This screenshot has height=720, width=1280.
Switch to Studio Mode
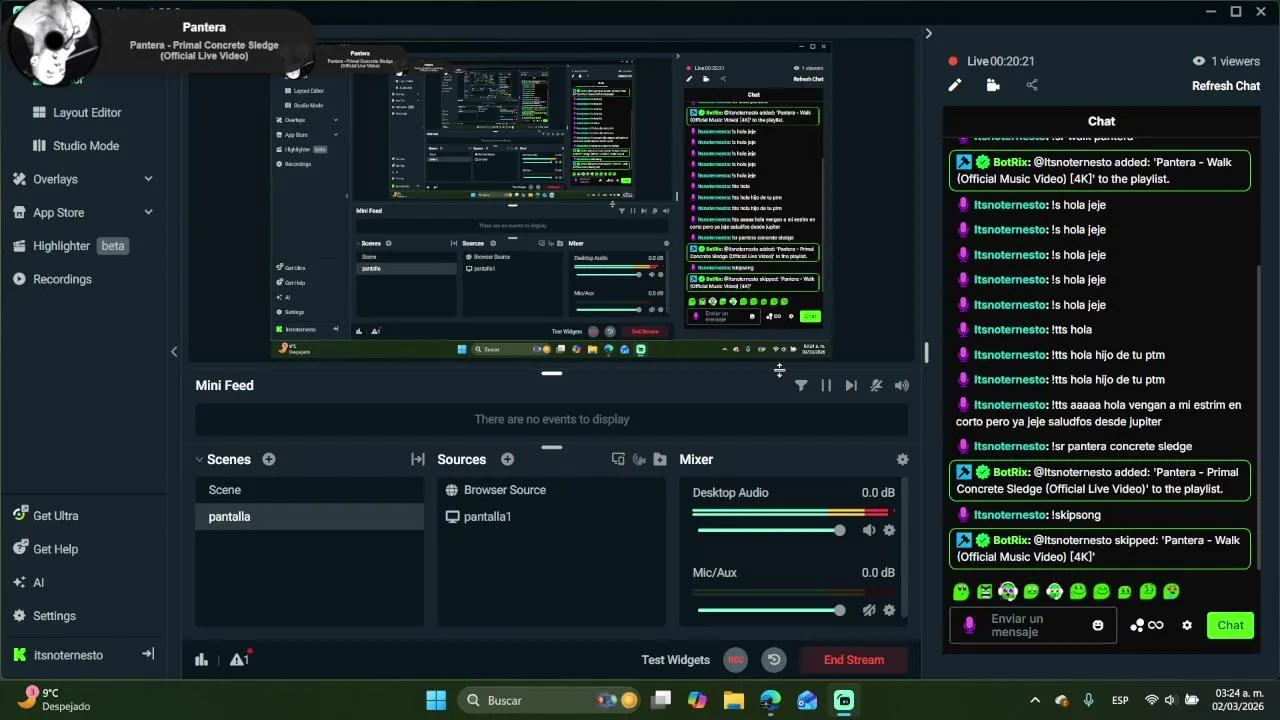[75, 146]
